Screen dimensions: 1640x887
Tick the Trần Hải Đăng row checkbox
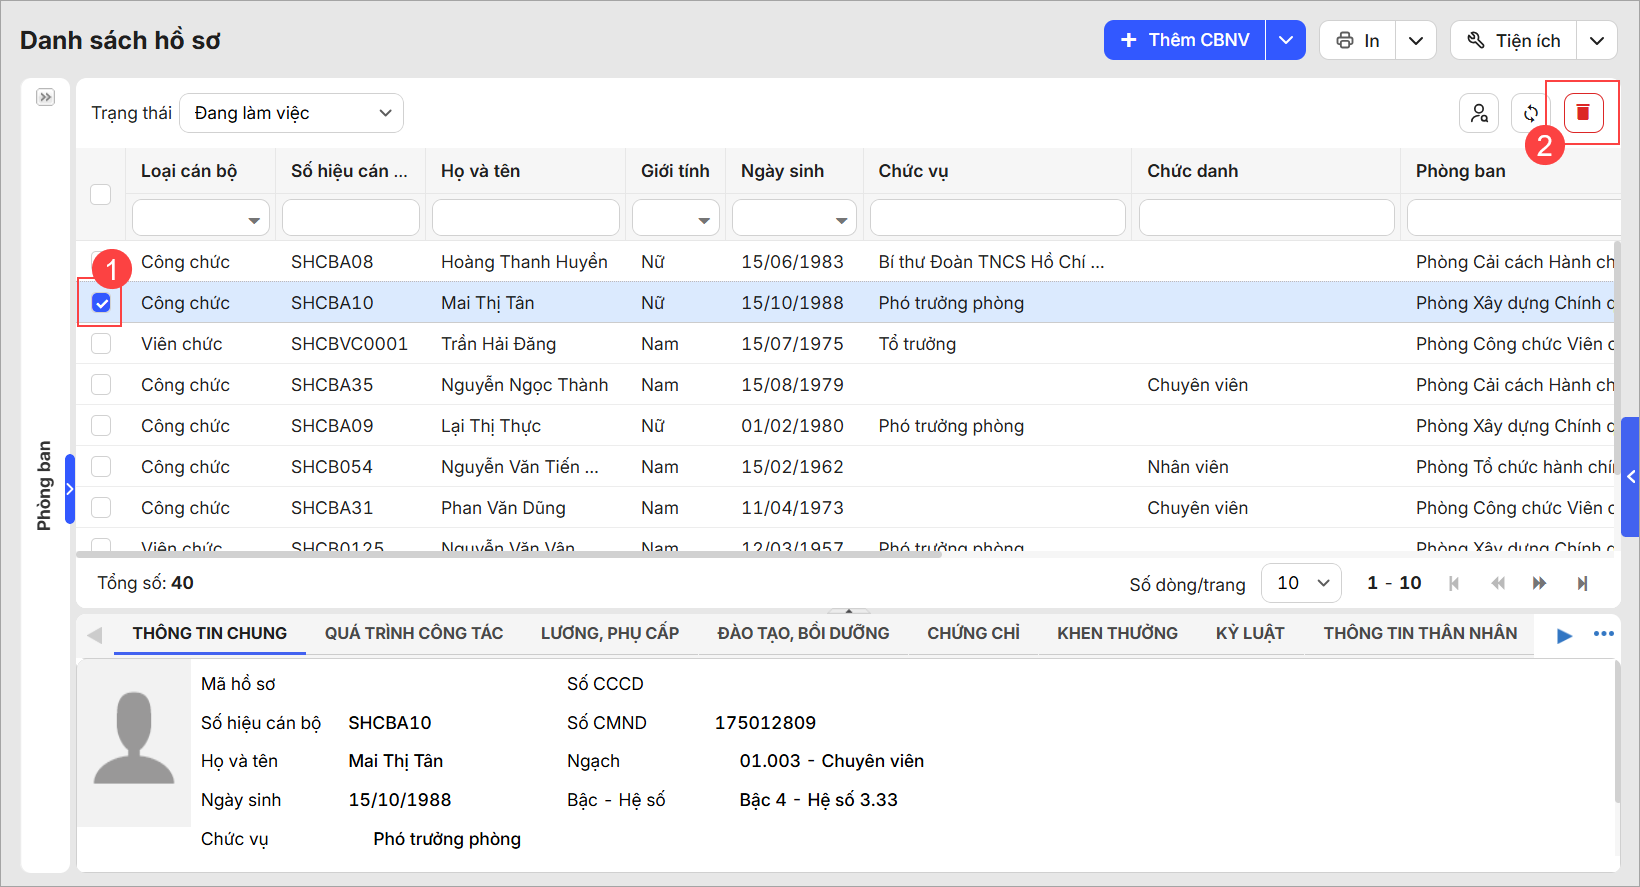101,344
